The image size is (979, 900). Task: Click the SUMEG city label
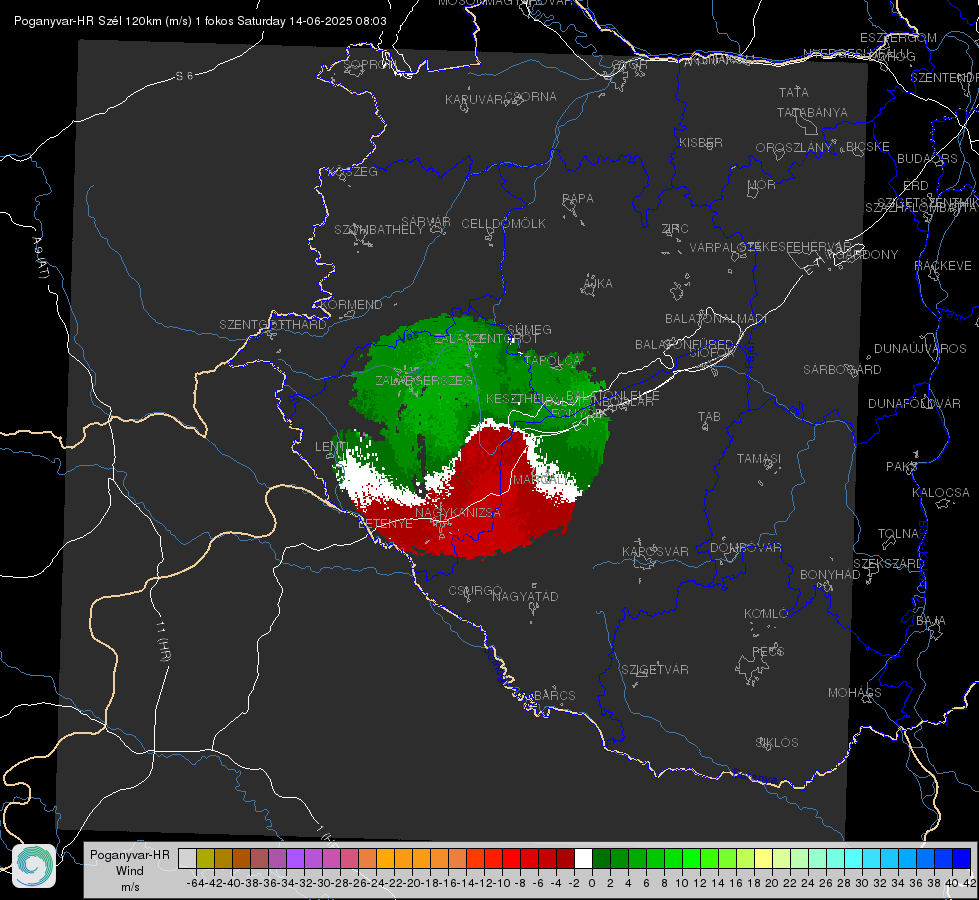[x=529, y=330]
